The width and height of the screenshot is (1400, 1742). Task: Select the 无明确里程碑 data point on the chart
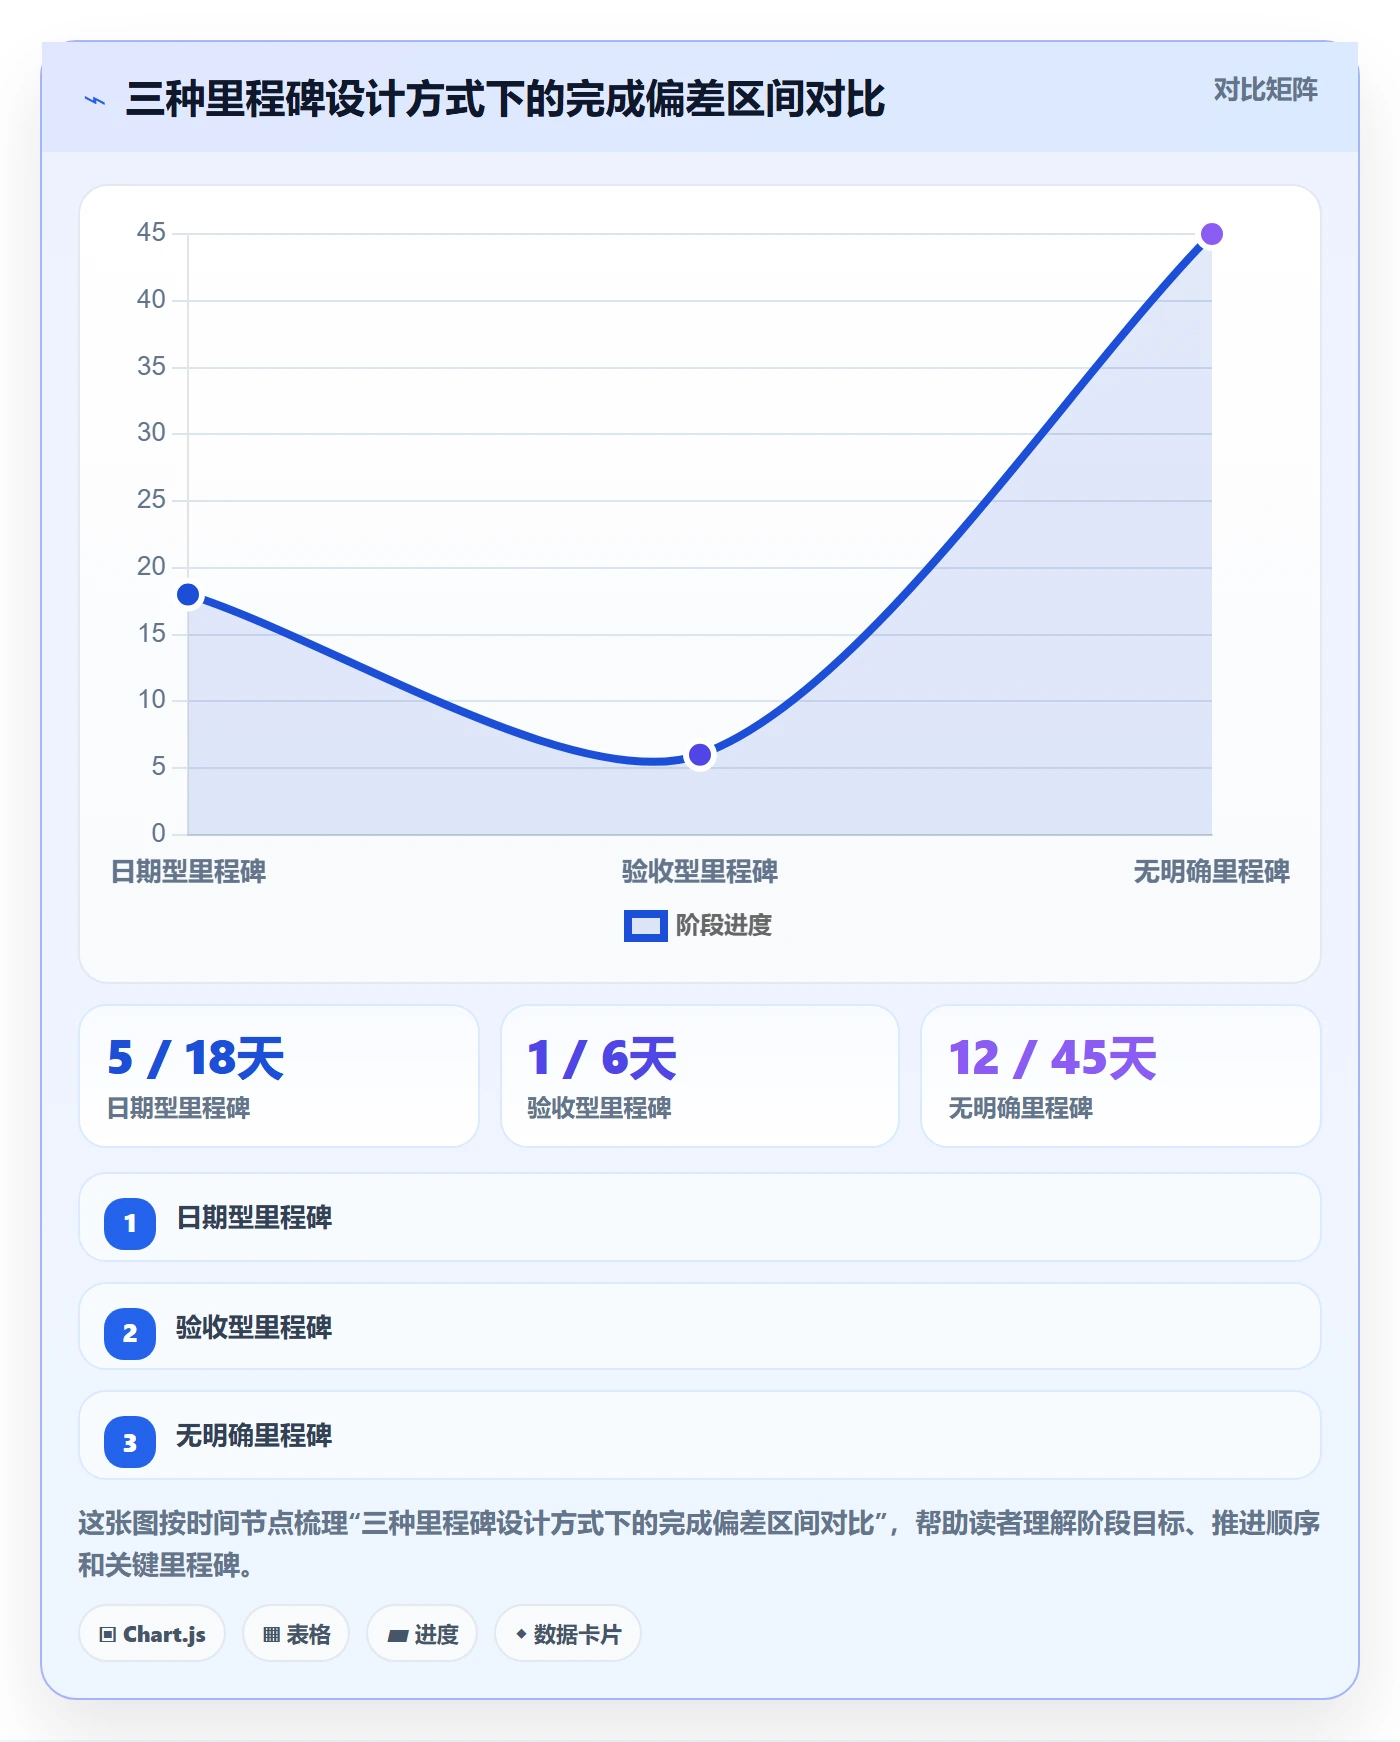[x=1212, y=234]
